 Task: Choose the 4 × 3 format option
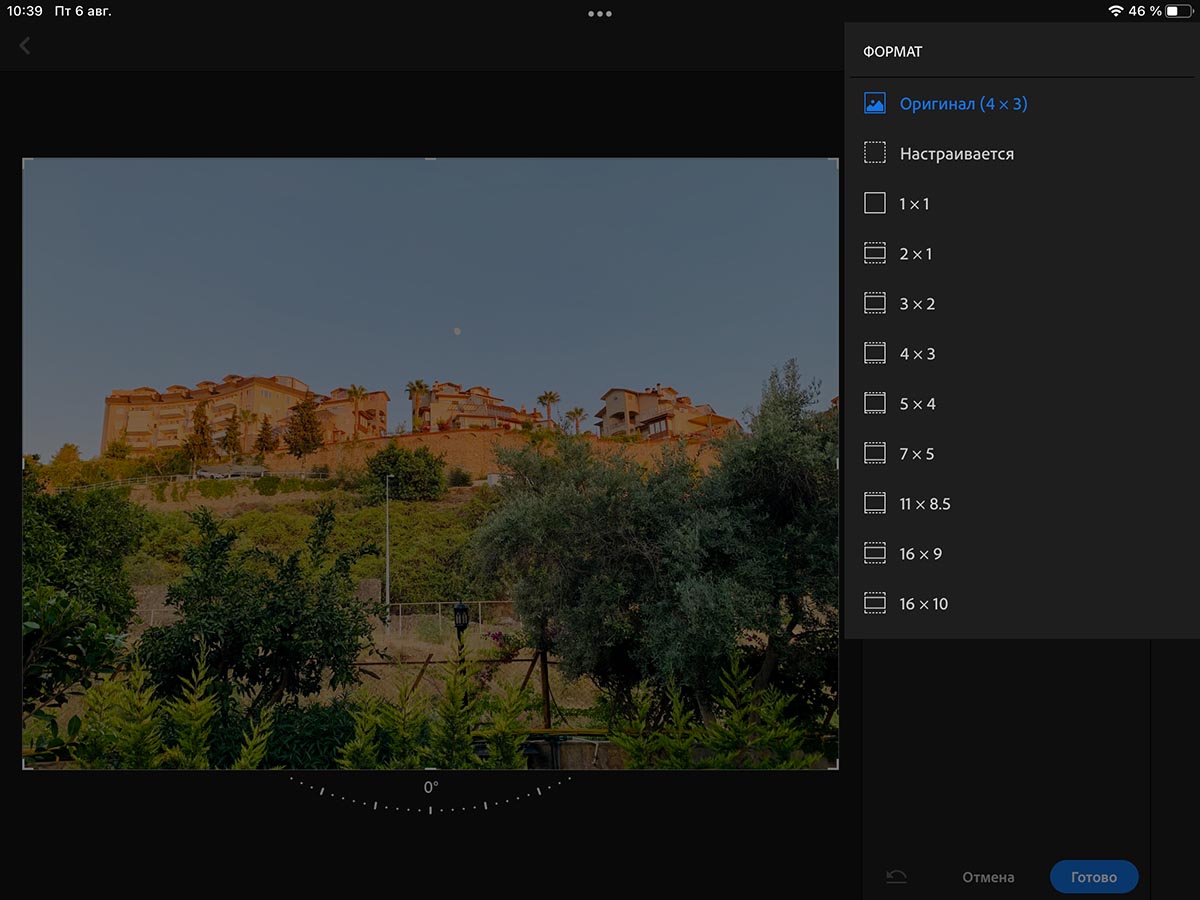(917, 354)
